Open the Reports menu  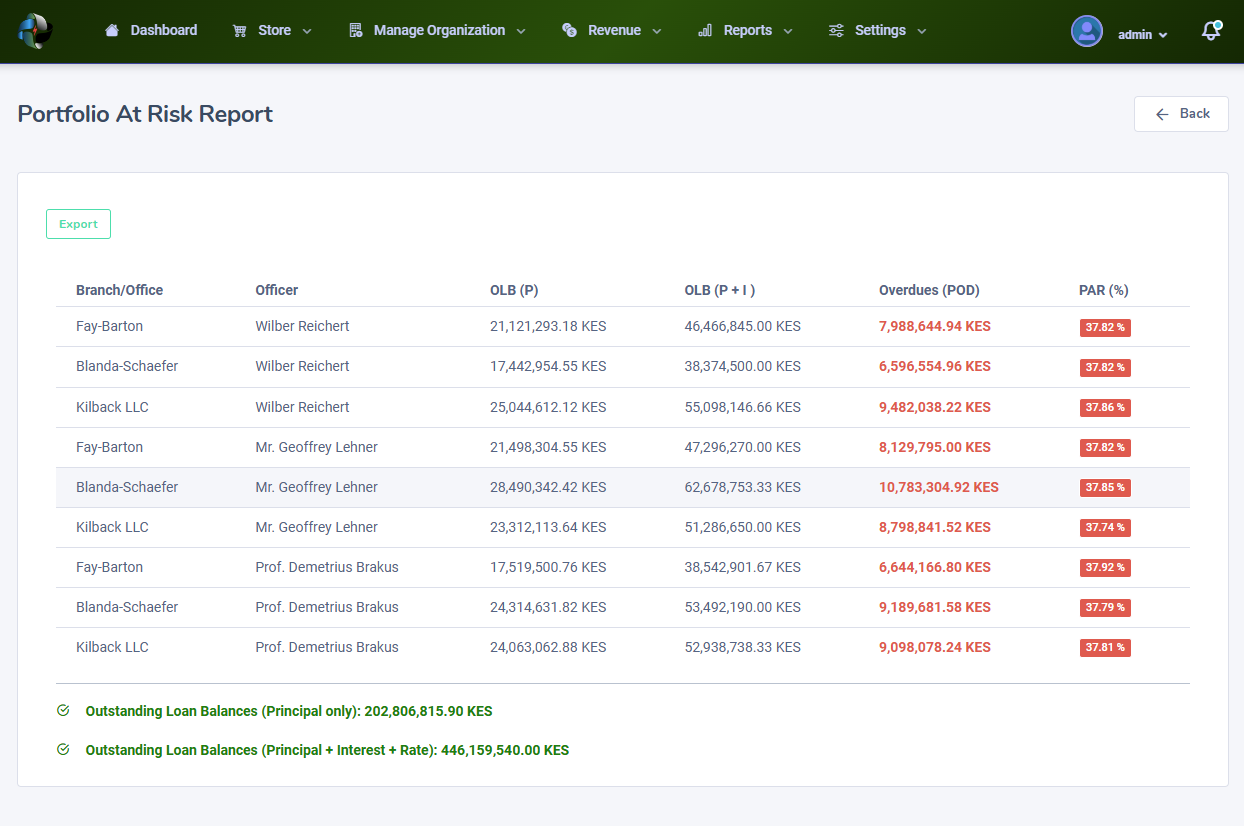[x=747, y=31]
